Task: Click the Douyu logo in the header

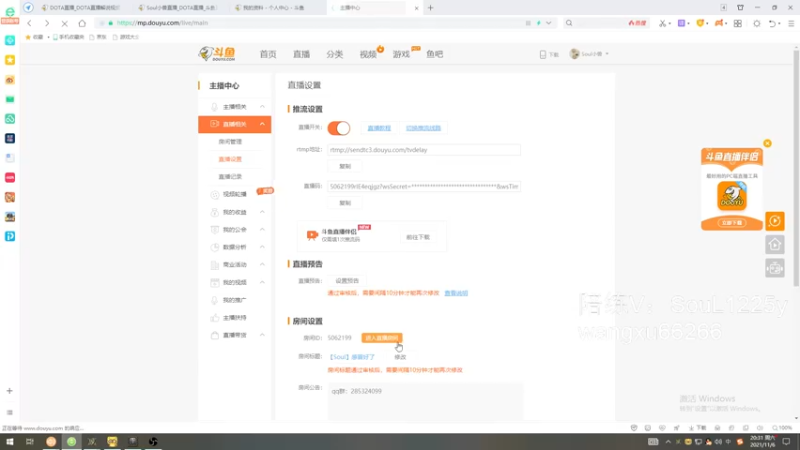Action: pyautogui.click(x=217, y=54)
